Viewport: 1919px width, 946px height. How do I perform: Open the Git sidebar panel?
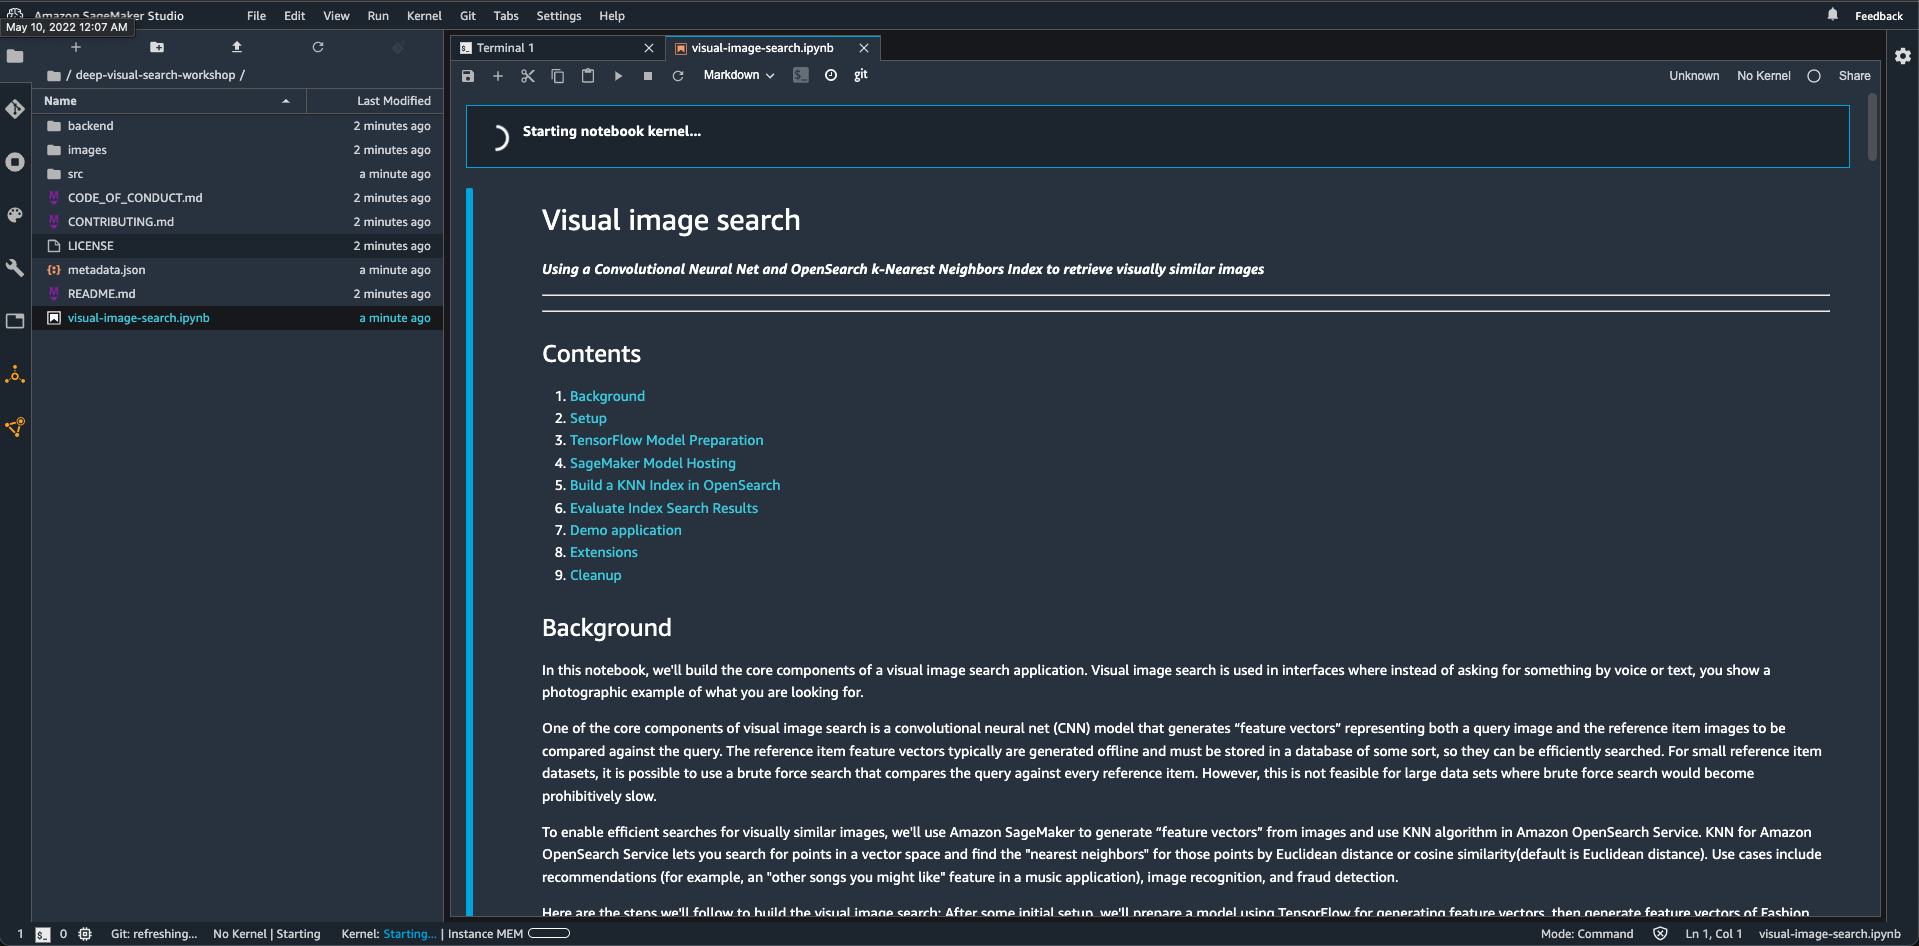[x=15, y=109]
